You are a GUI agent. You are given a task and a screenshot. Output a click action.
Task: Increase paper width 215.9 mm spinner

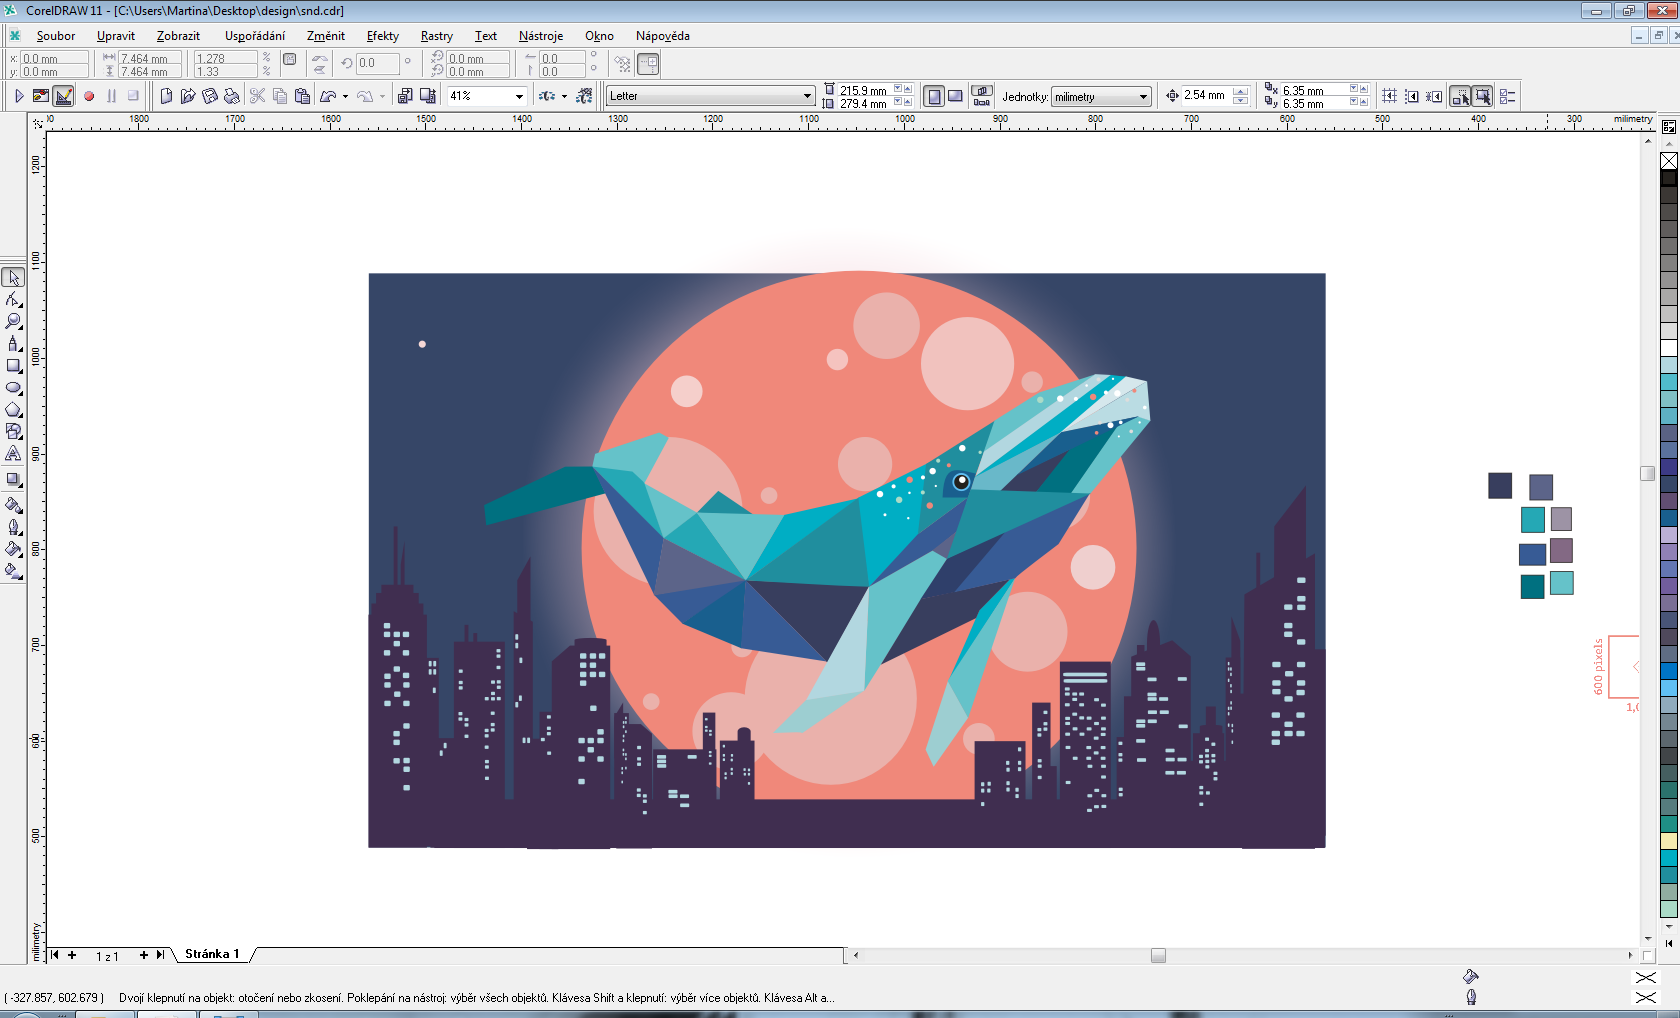(x=908, y=89)
